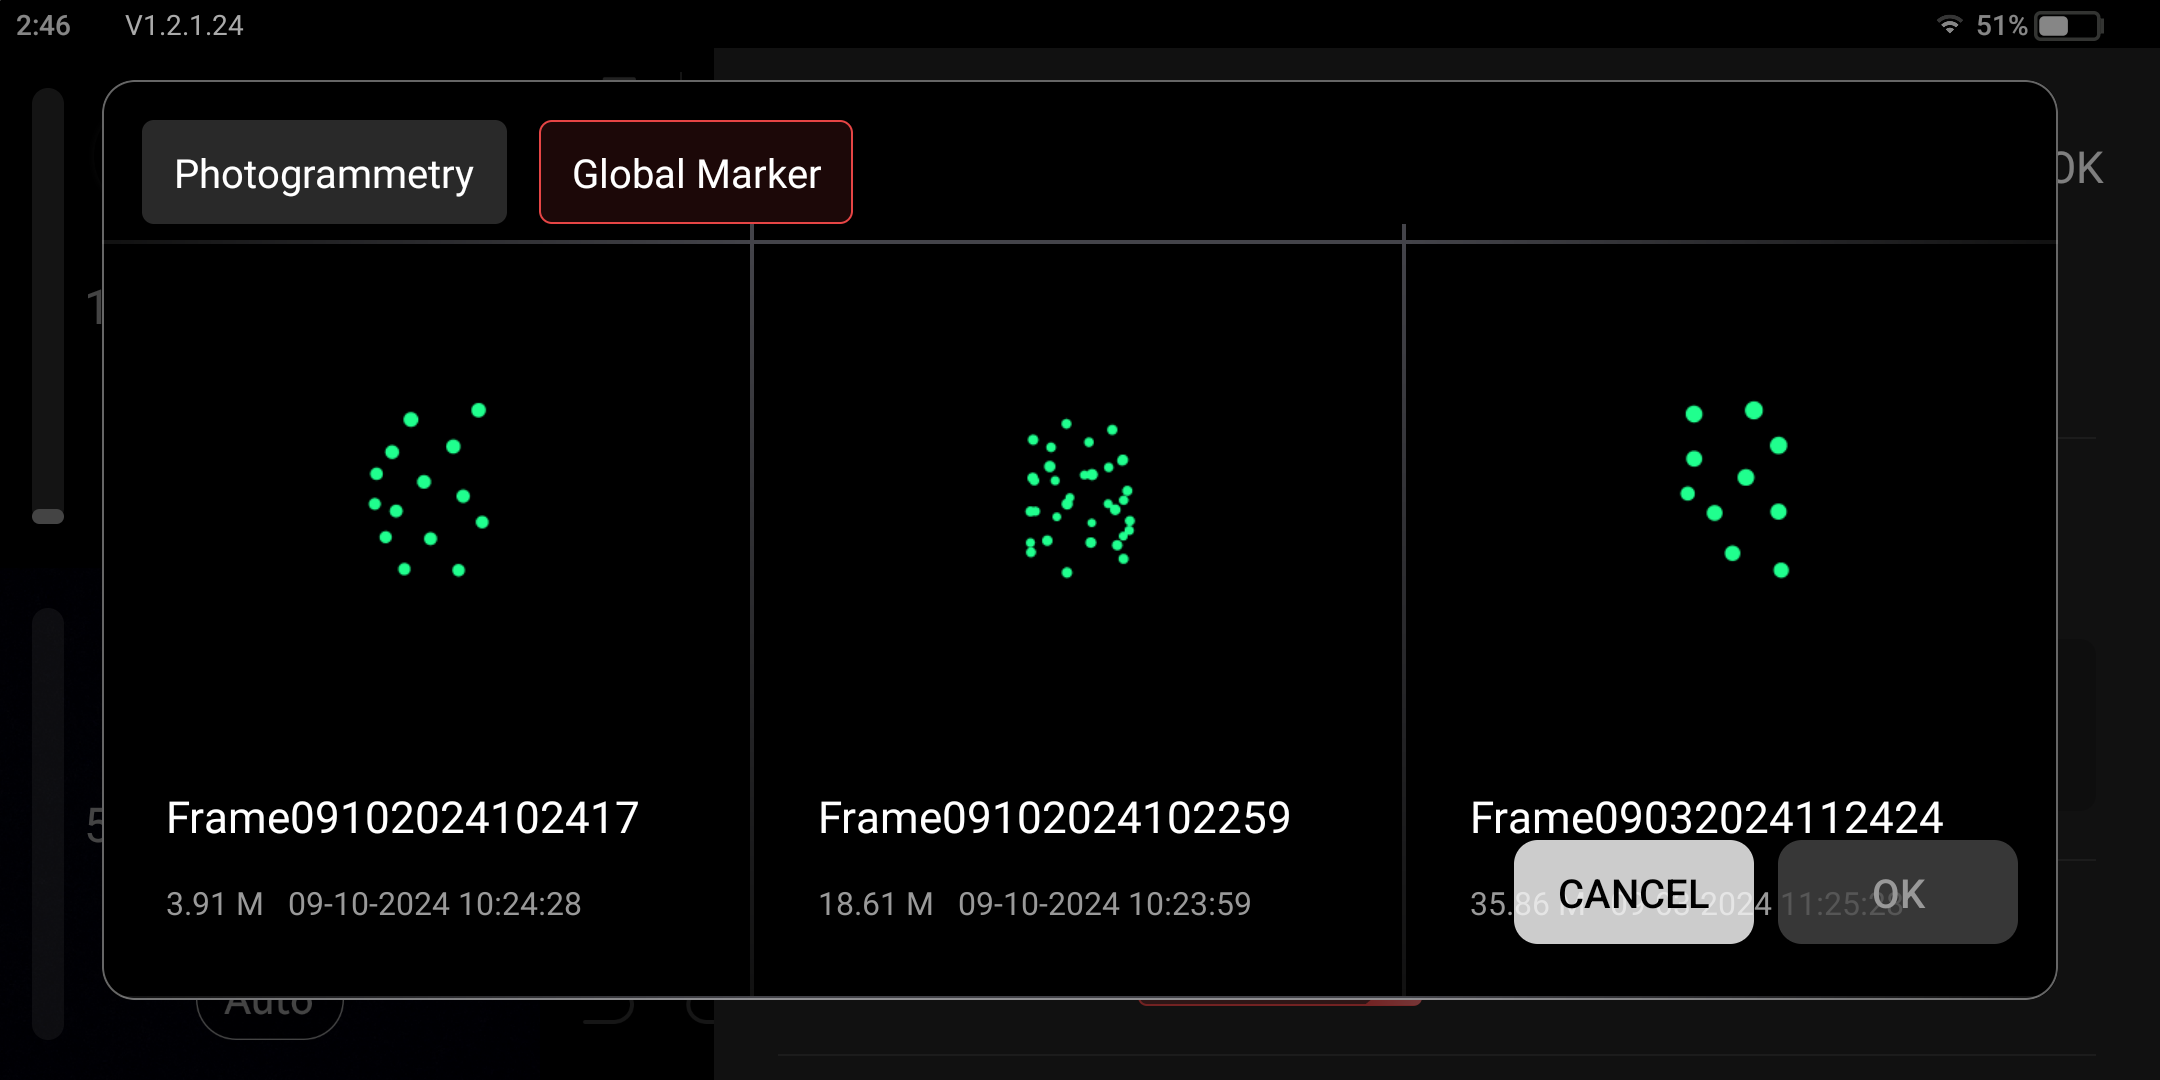Confirm with the dialog OK button
2160x1080 pixels.
(x=1898, y=892)
